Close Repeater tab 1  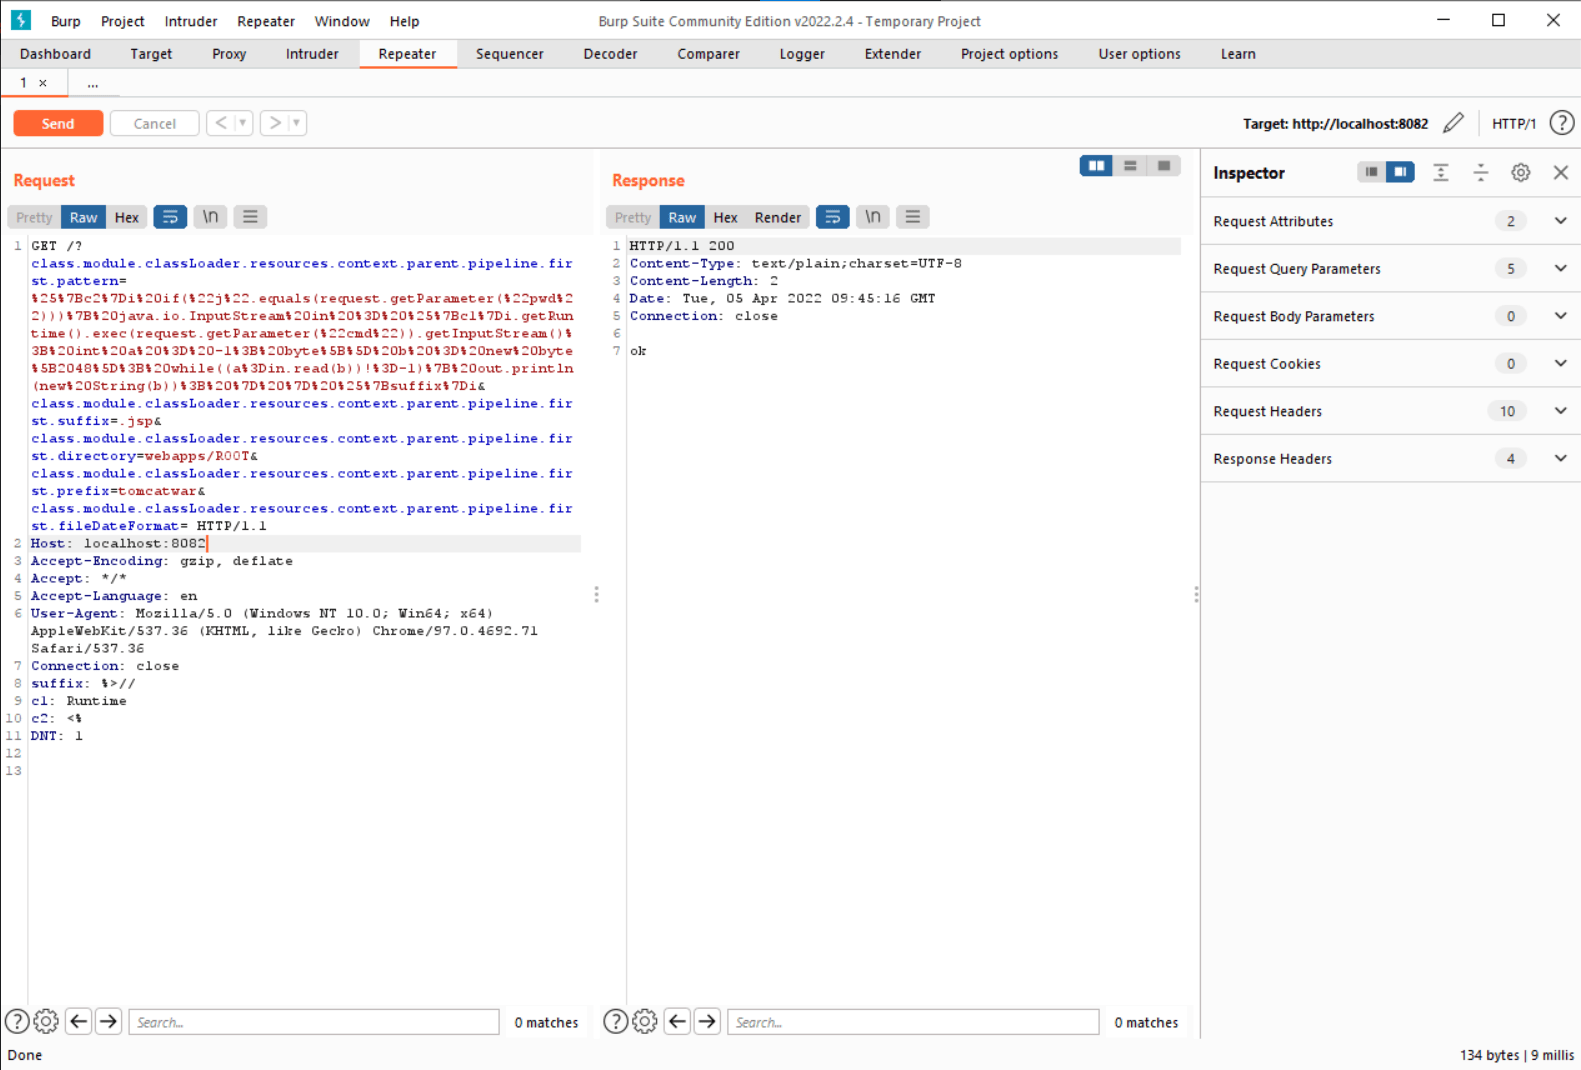point(43,83)
